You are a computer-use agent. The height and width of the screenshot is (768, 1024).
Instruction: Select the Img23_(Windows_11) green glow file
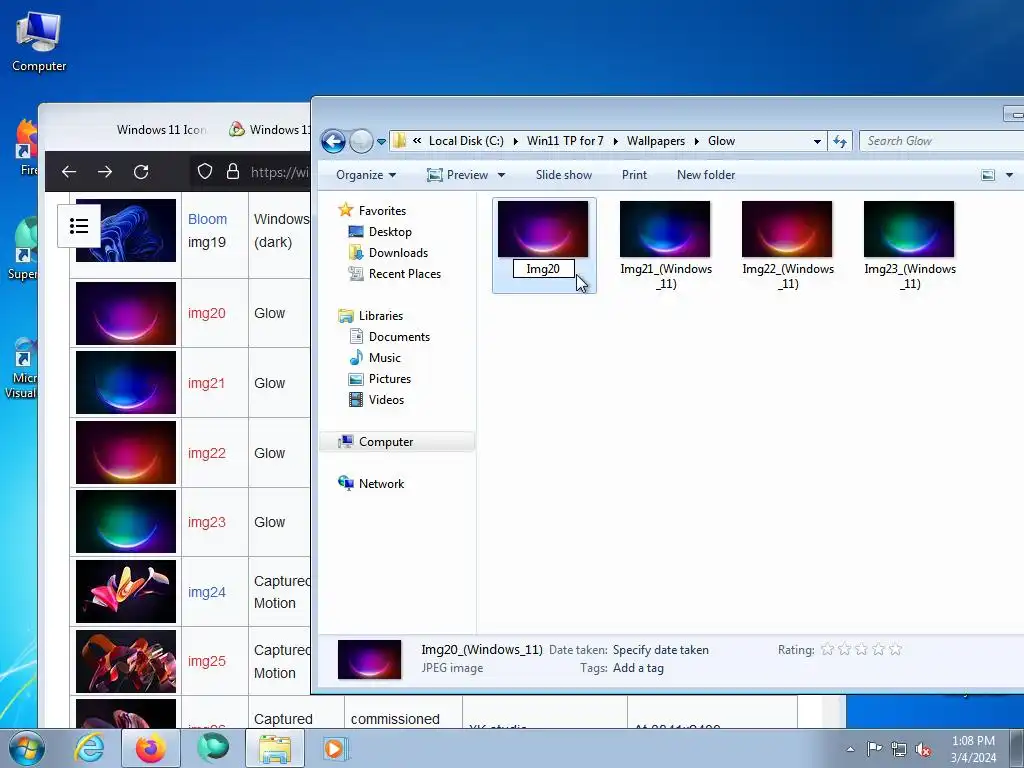coord(910,246)
